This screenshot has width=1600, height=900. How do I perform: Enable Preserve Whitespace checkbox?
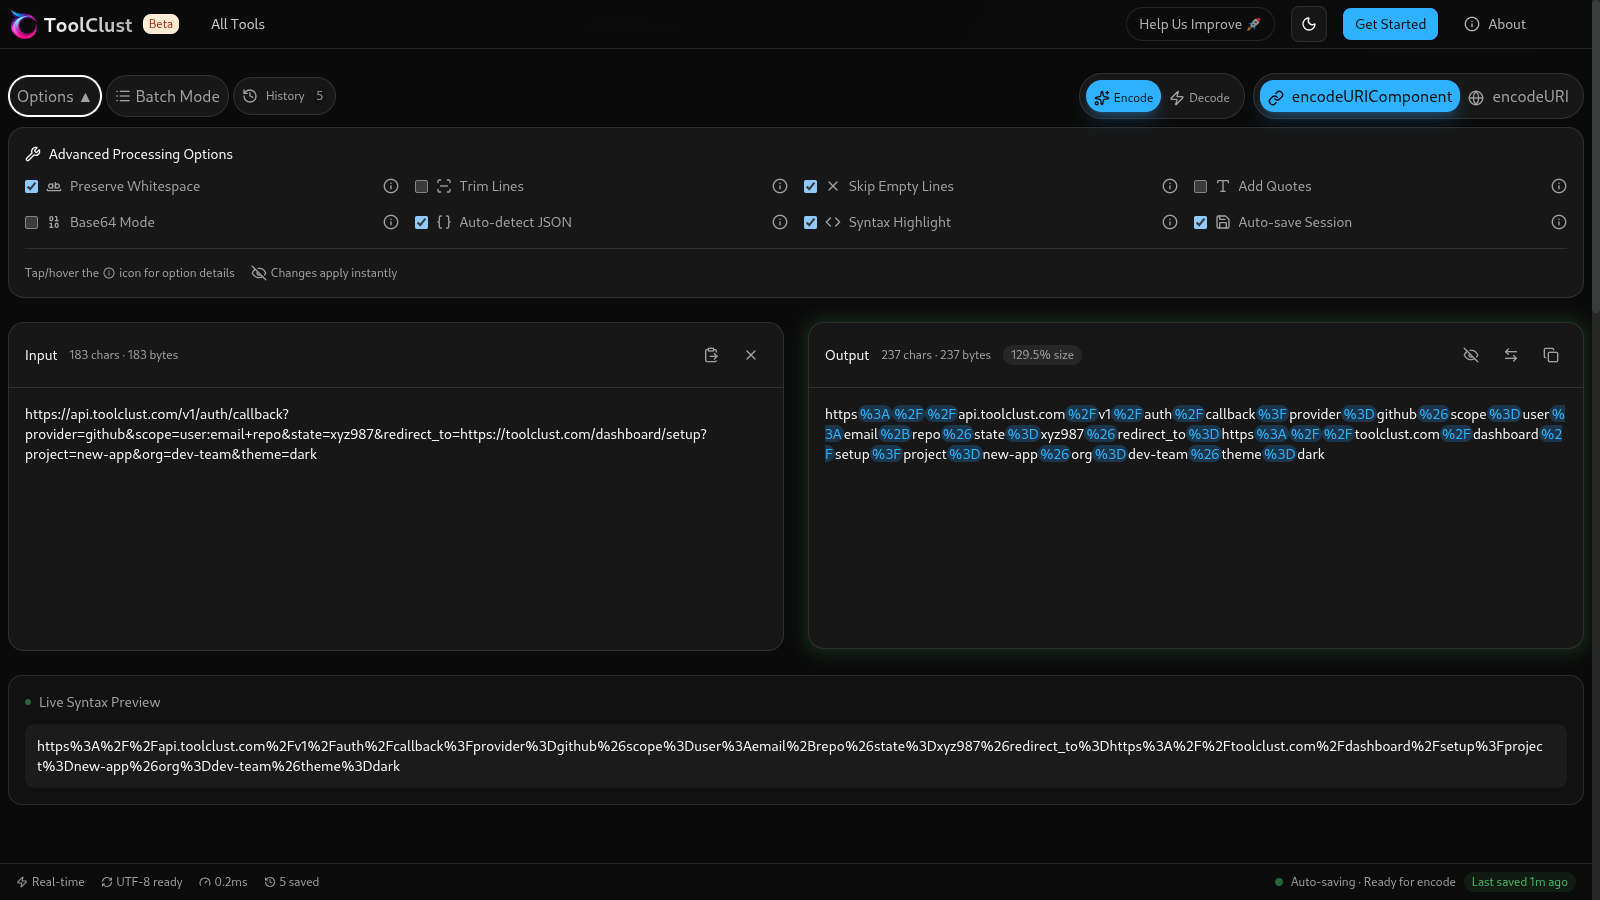[x=32, y=186]
